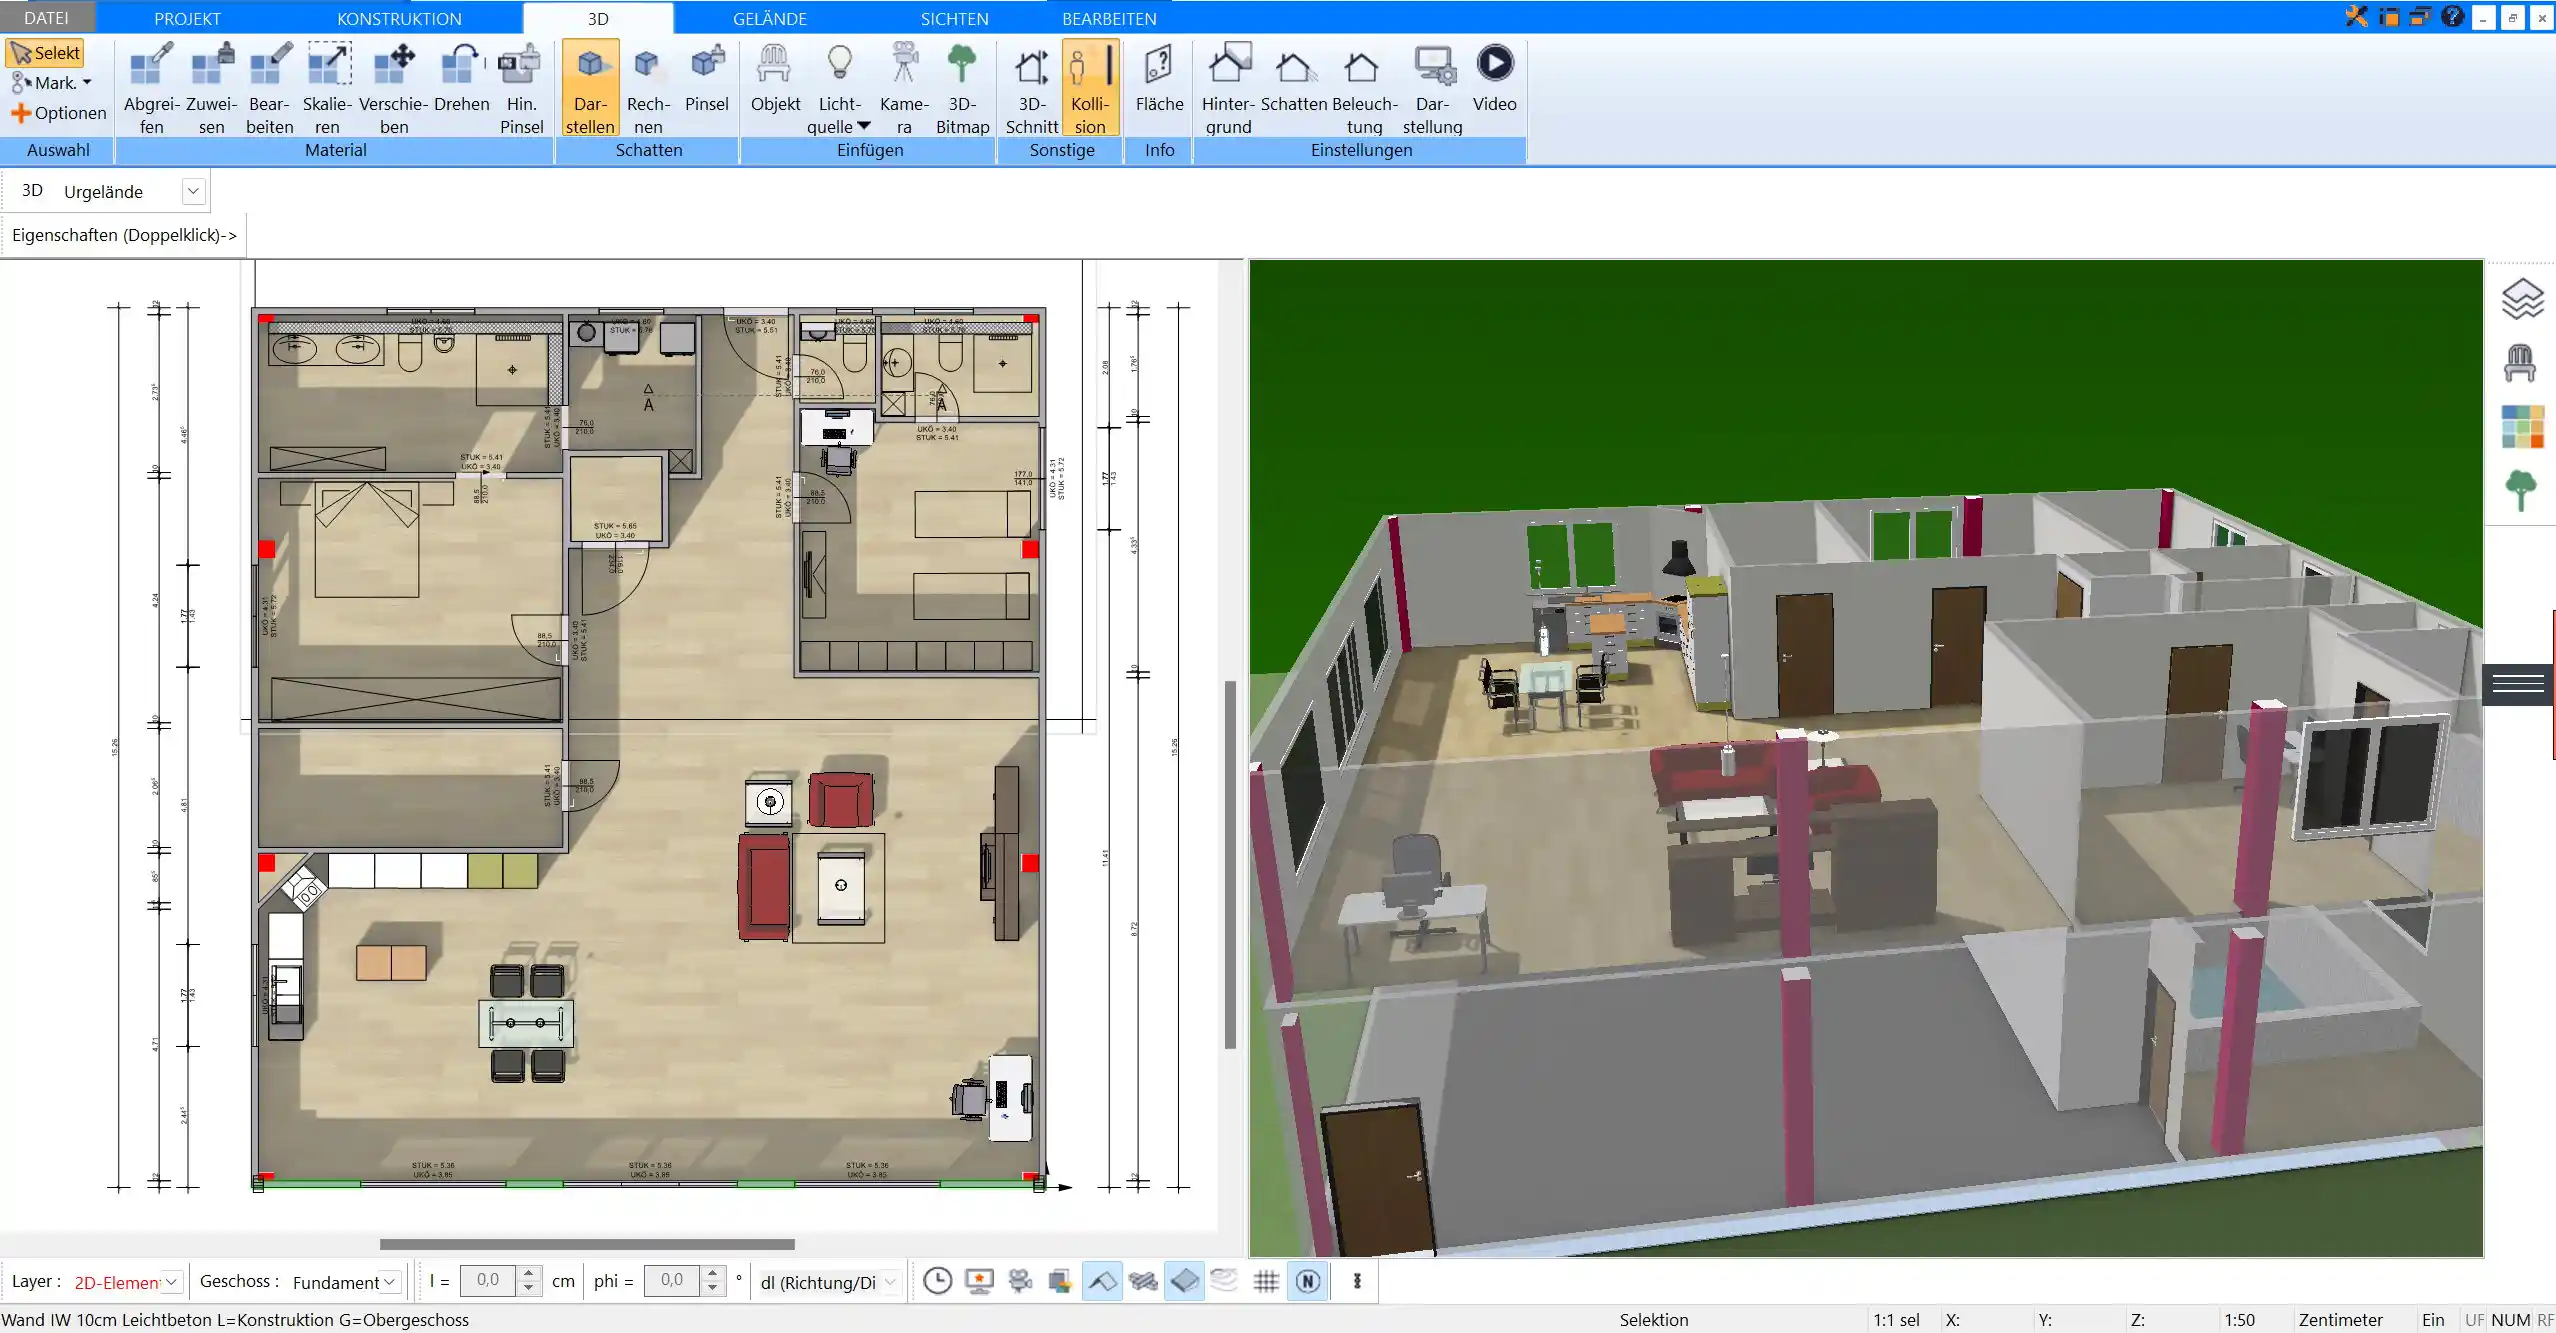Expand the Lichtquelle dropdown arrow
Screen dimensions: 2556x1333
[864, 126]
